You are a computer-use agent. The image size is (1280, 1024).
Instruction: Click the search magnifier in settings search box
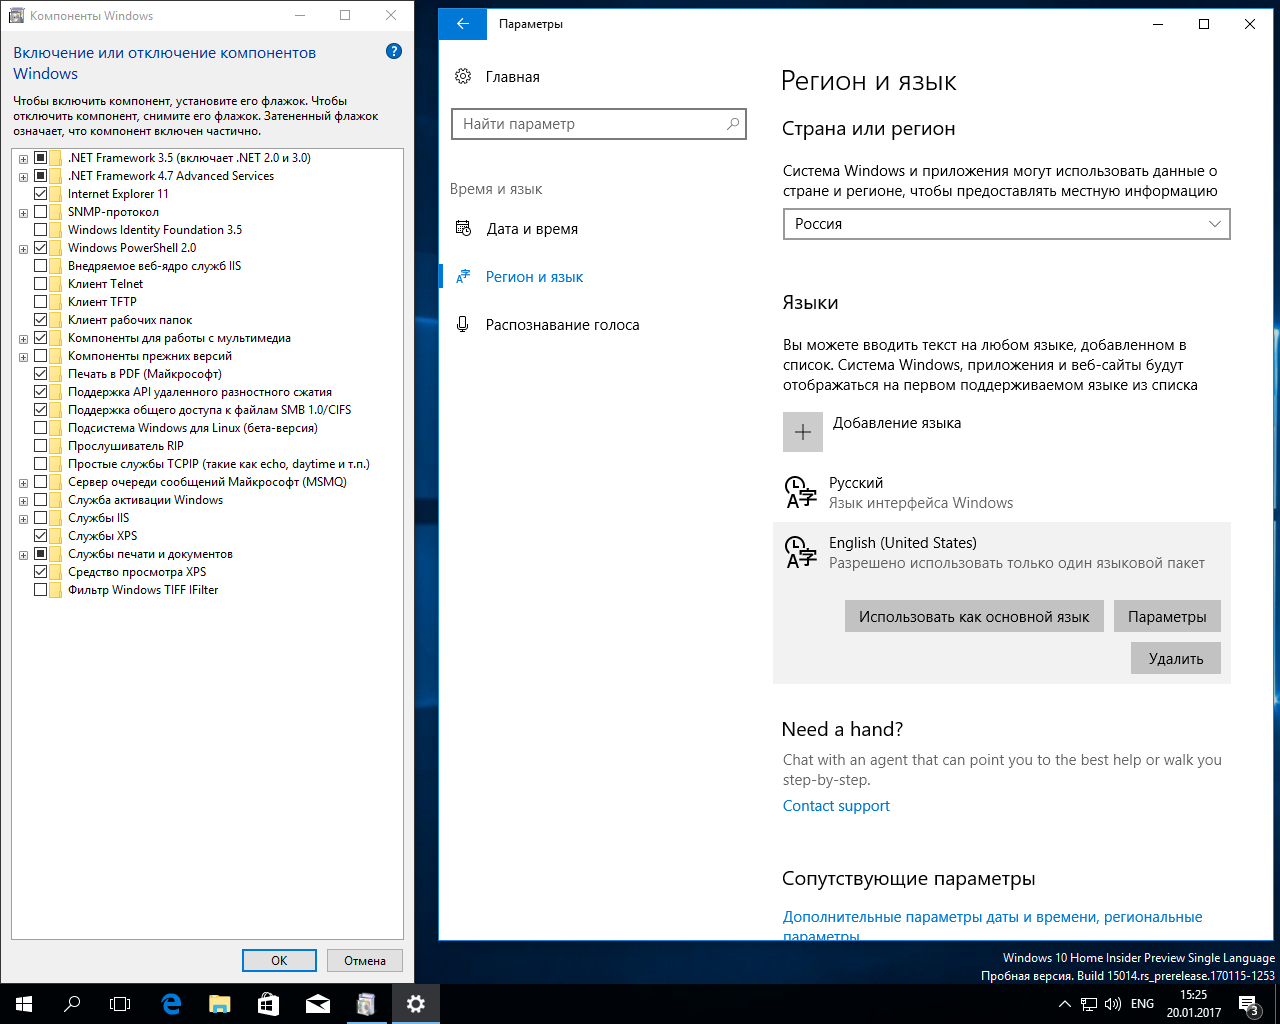pyautogui.click(x=733, y=124)
